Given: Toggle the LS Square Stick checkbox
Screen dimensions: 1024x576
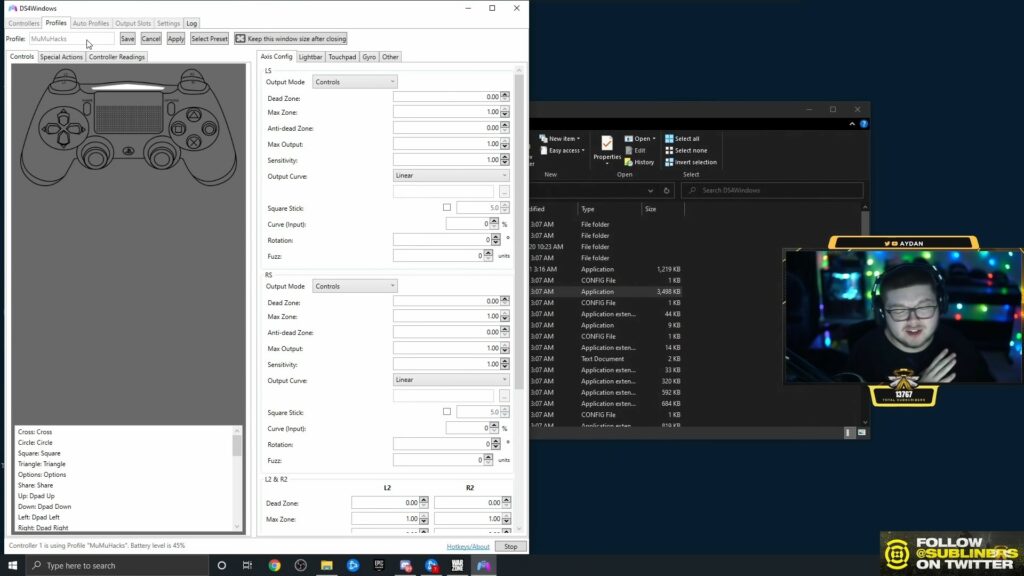Looking at the screenshot, I should (447, 208).
